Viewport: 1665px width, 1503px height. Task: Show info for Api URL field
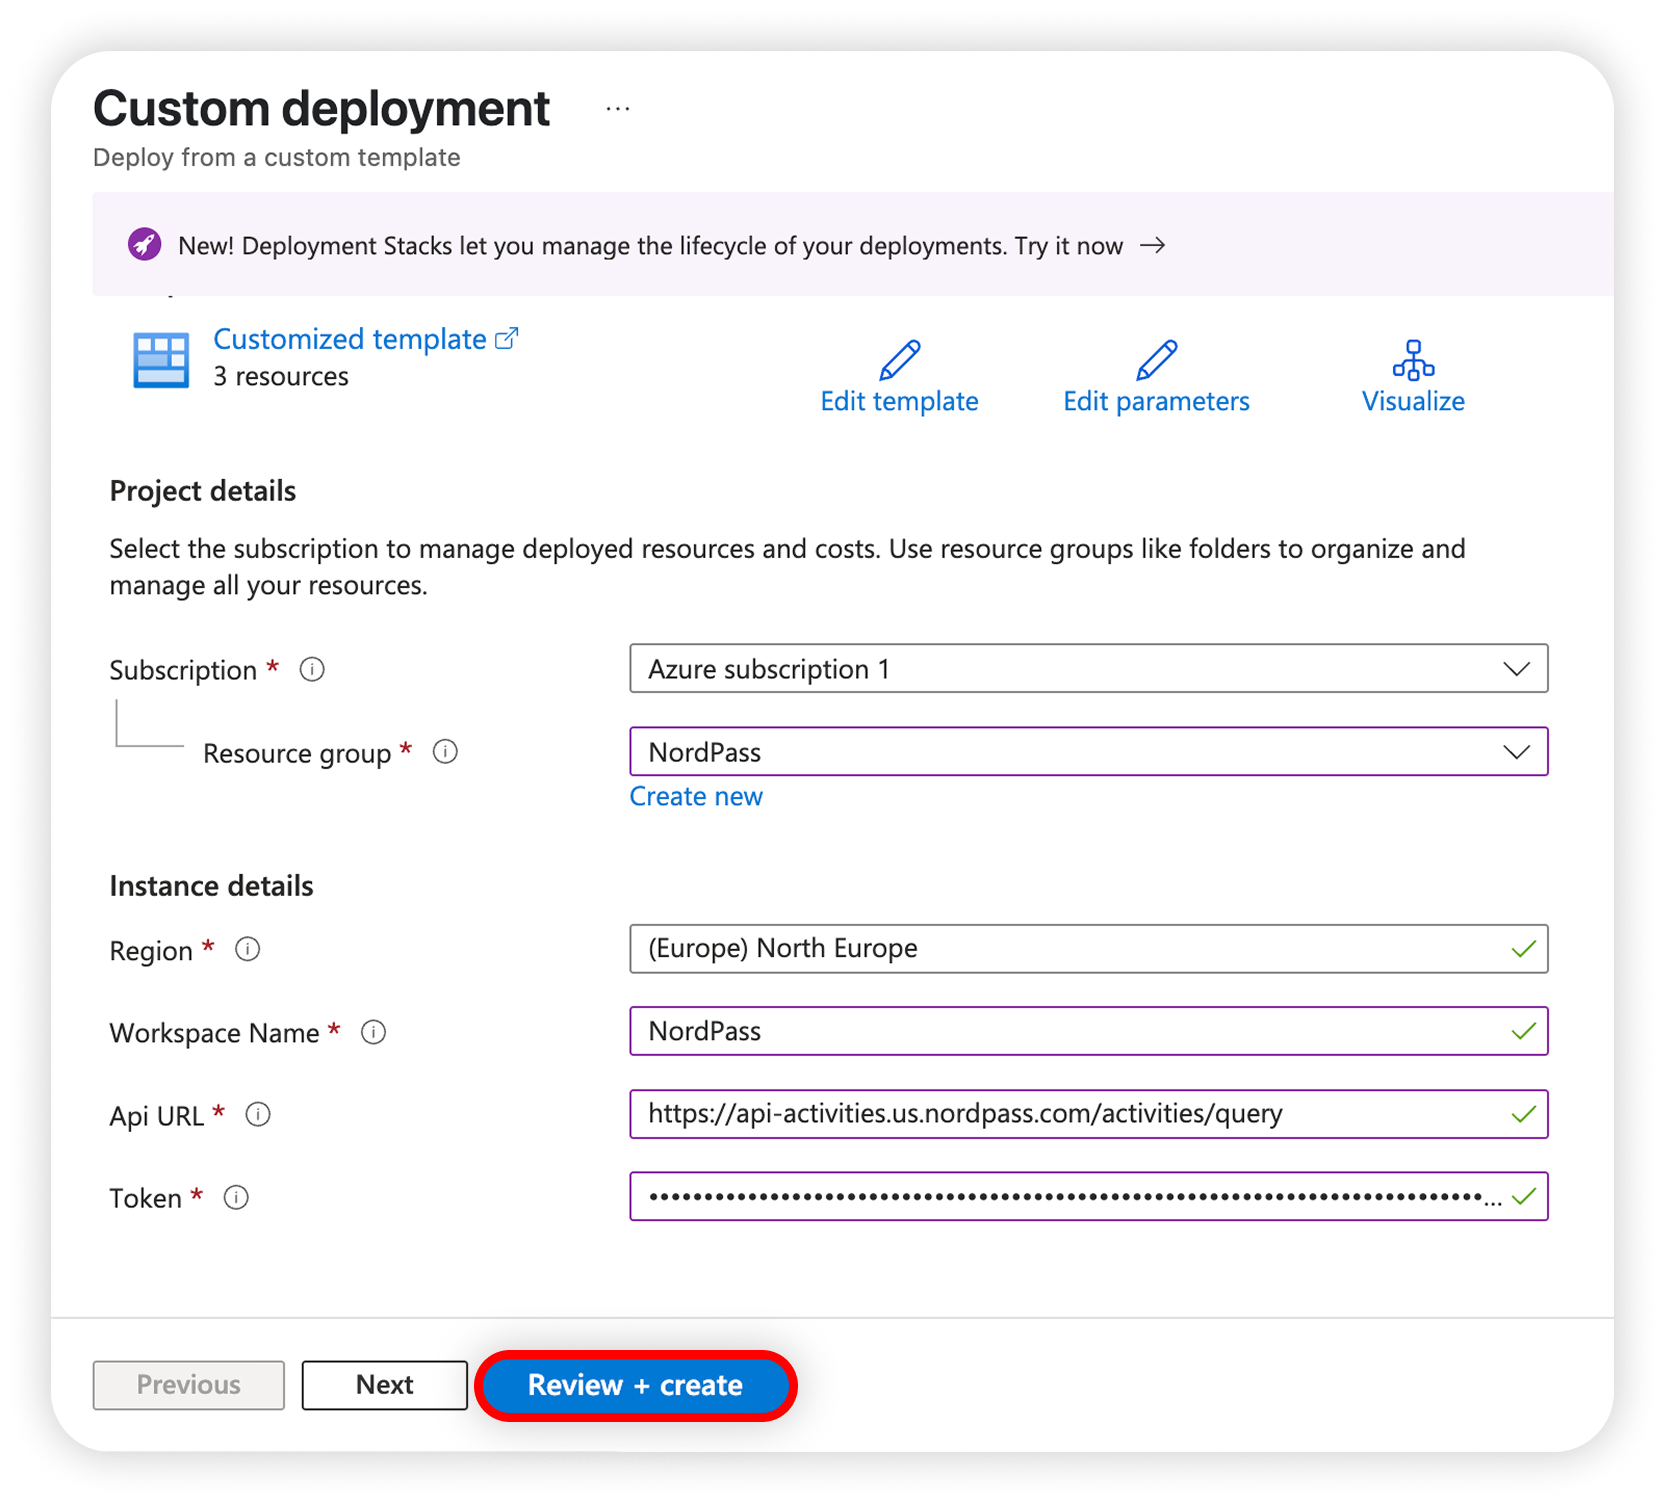click(x=258, y=1114)
